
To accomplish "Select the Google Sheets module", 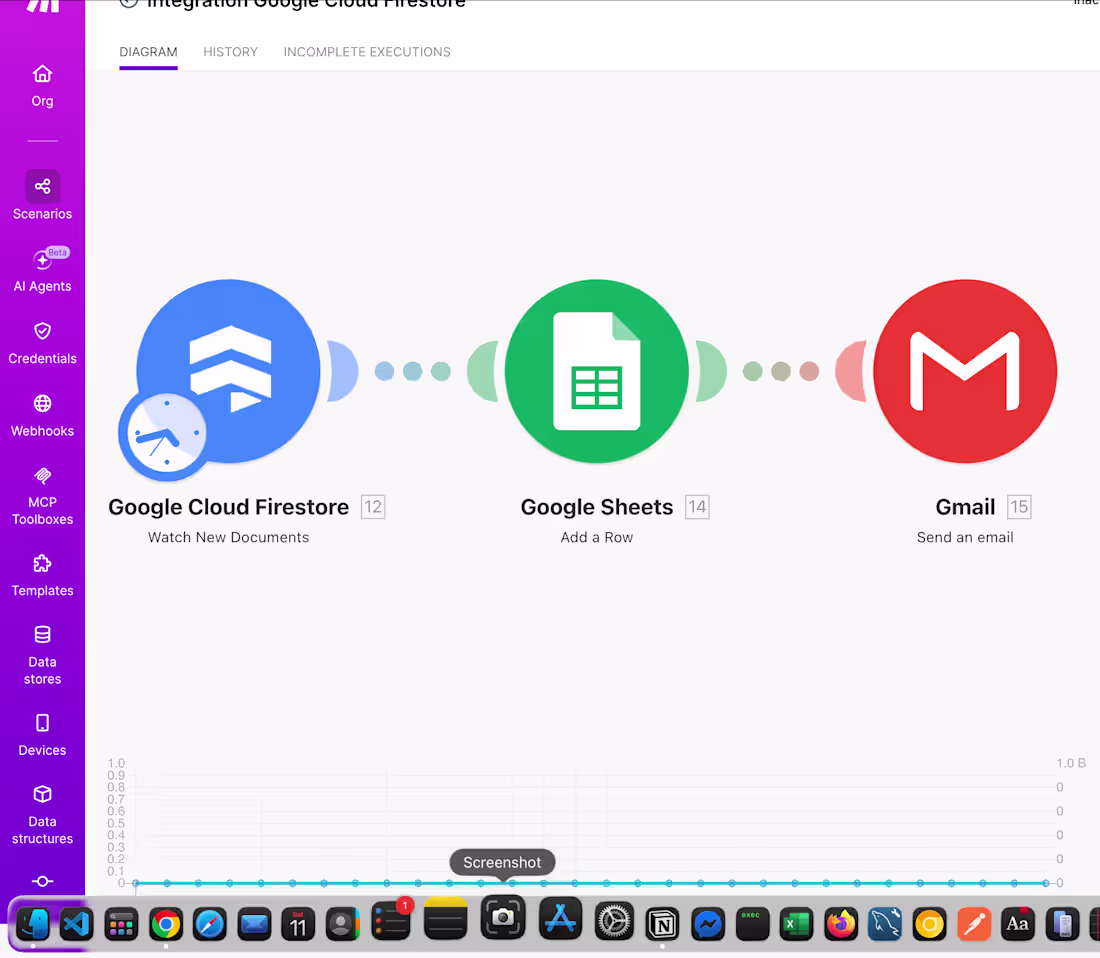I will (x=596, y=371).
